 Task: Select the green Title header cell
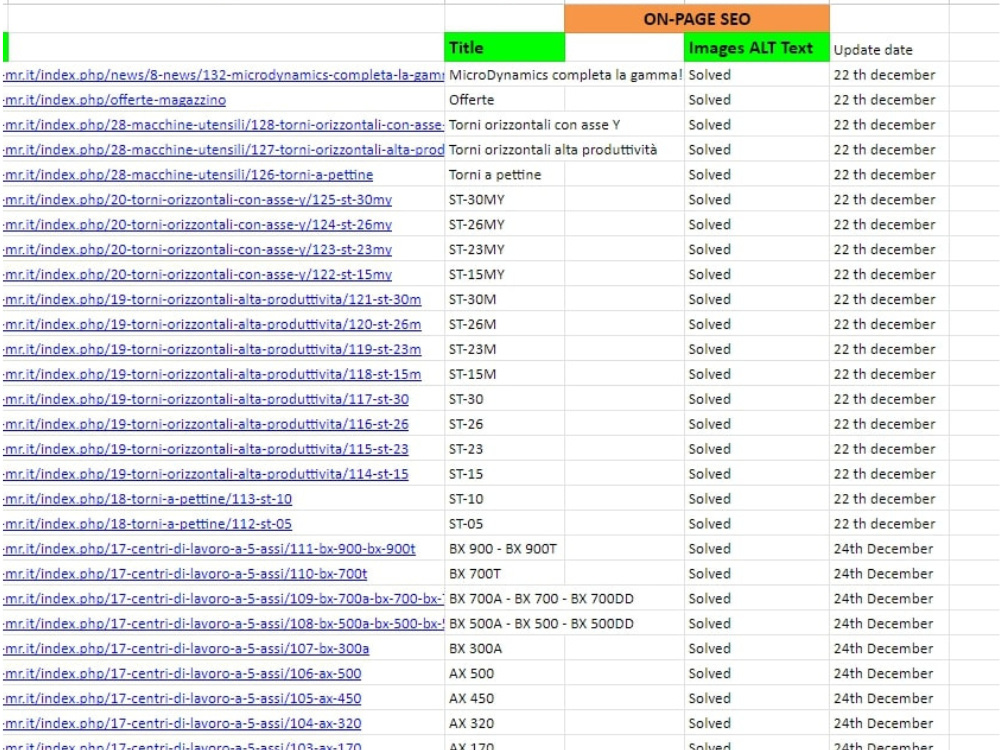coord(504,48)
